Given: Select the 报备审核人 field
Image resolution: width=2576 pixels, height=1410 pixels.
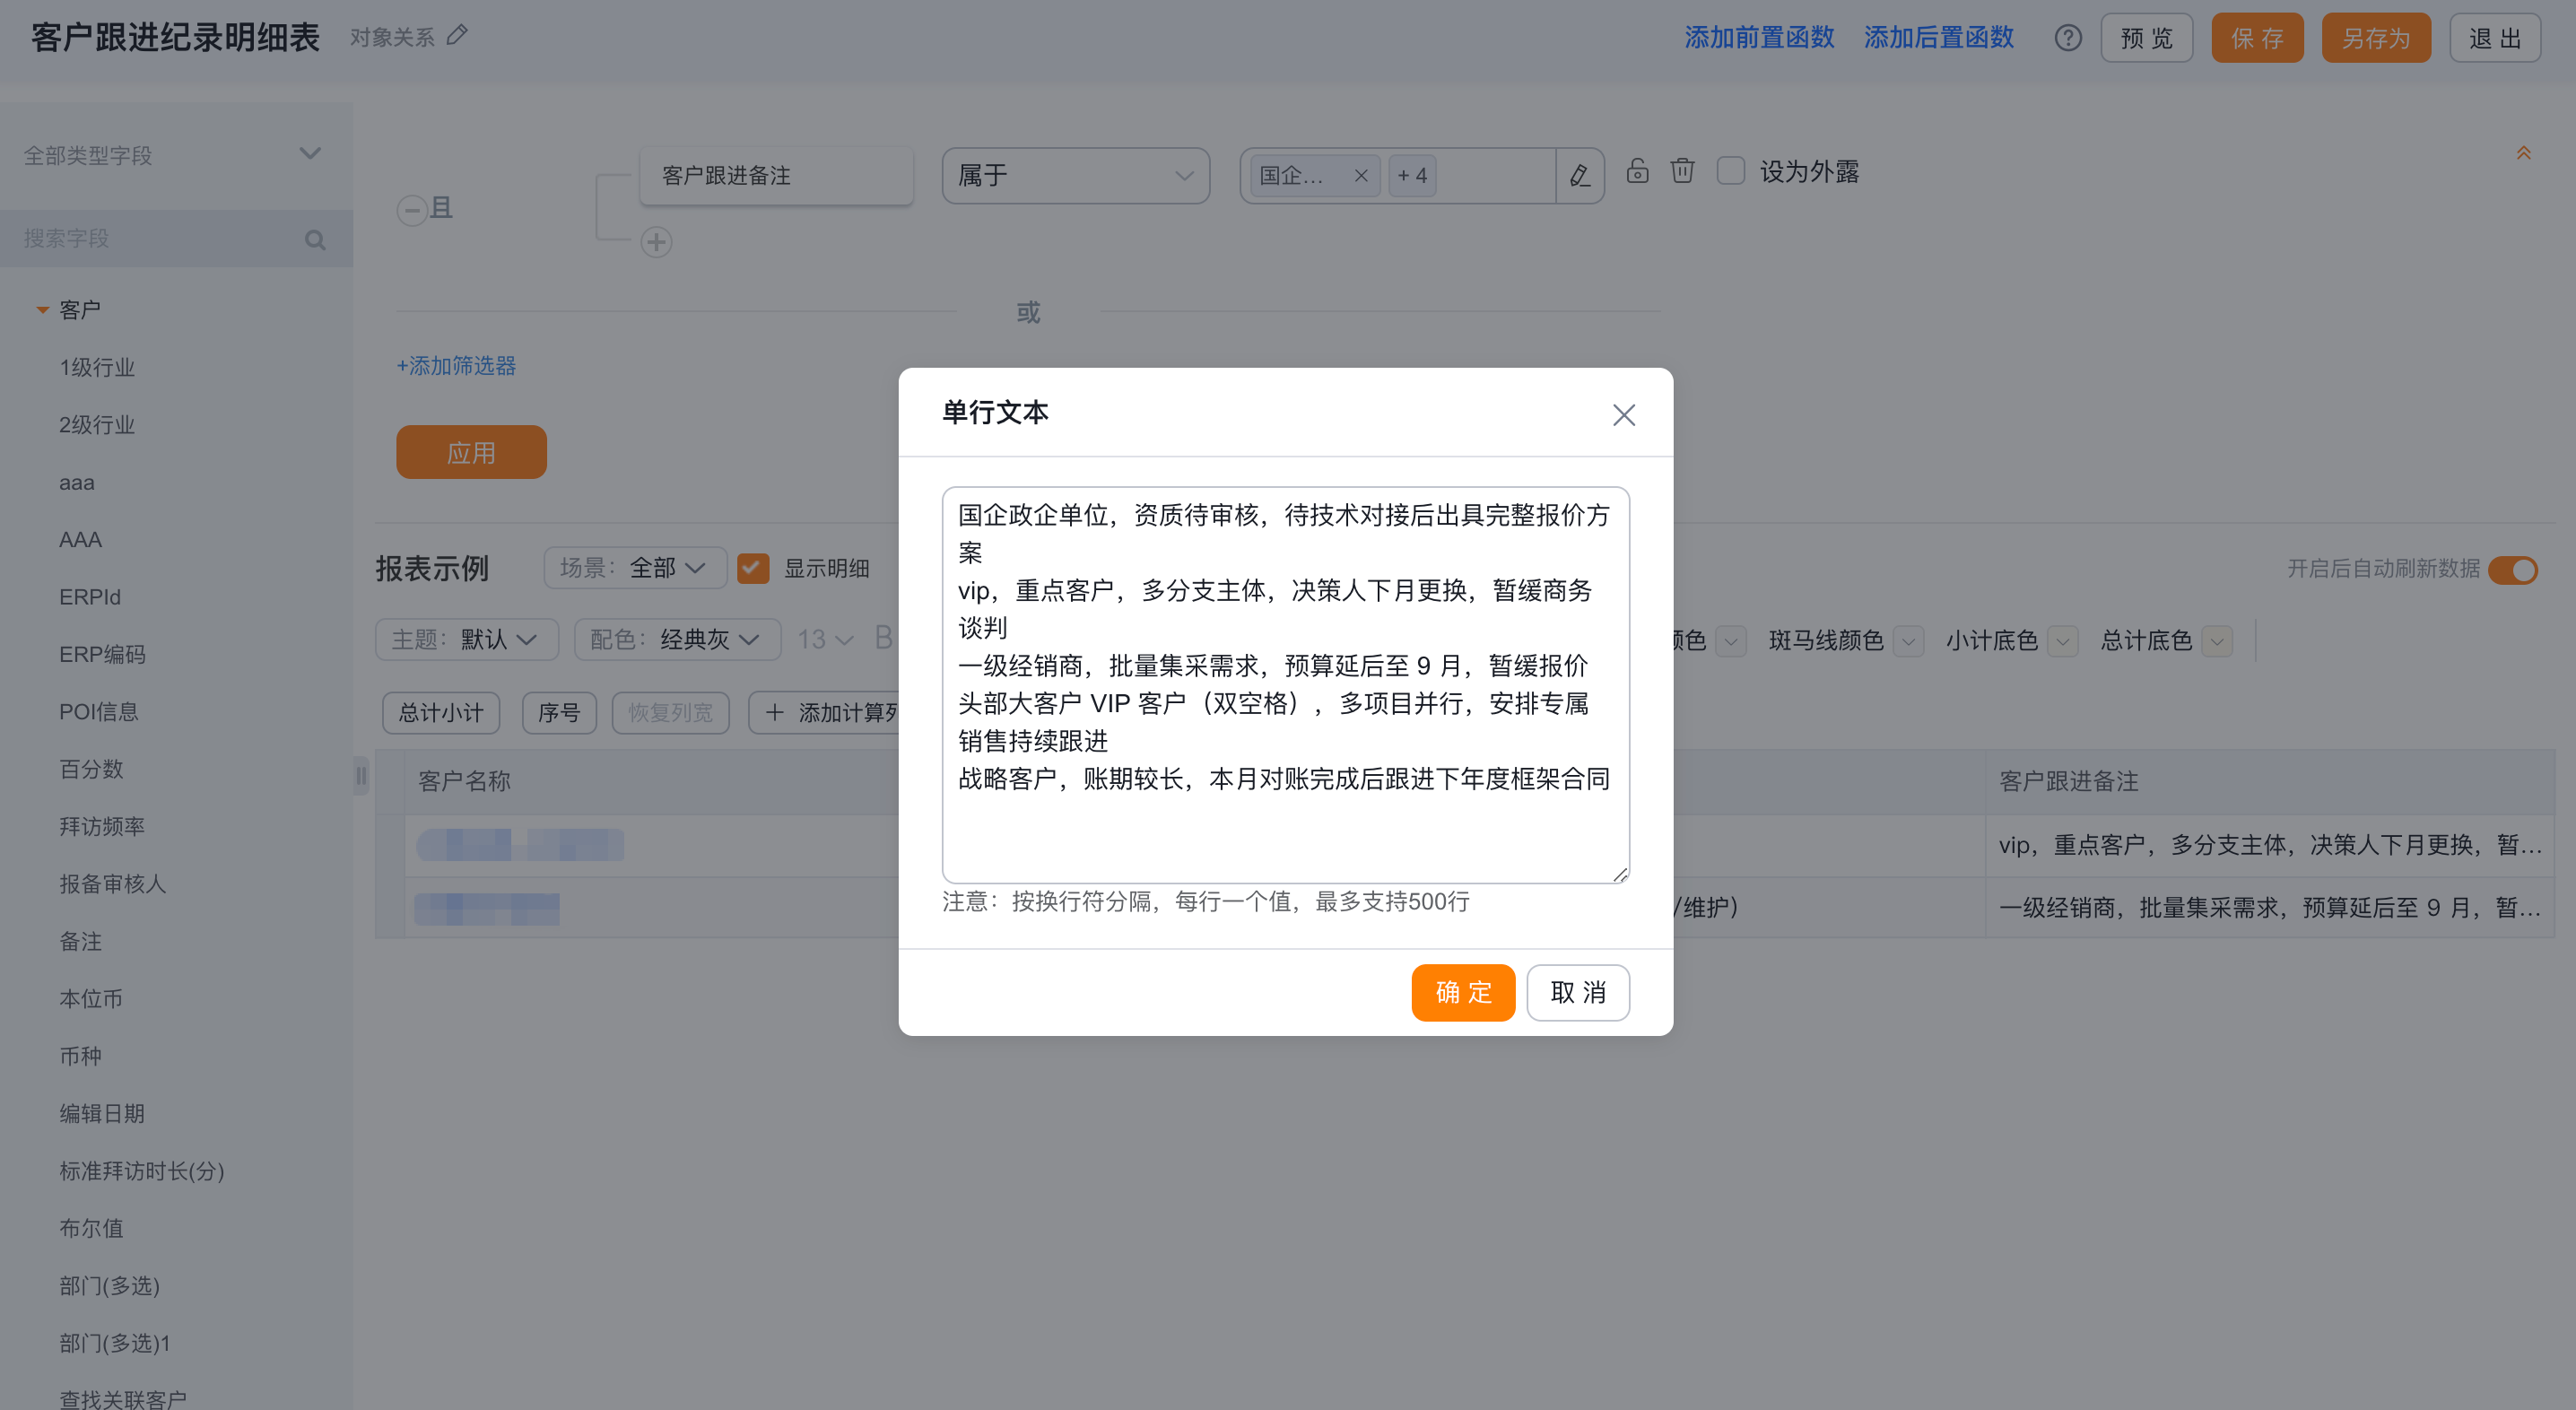Looking at the screenshot, I should click(112, 884).
